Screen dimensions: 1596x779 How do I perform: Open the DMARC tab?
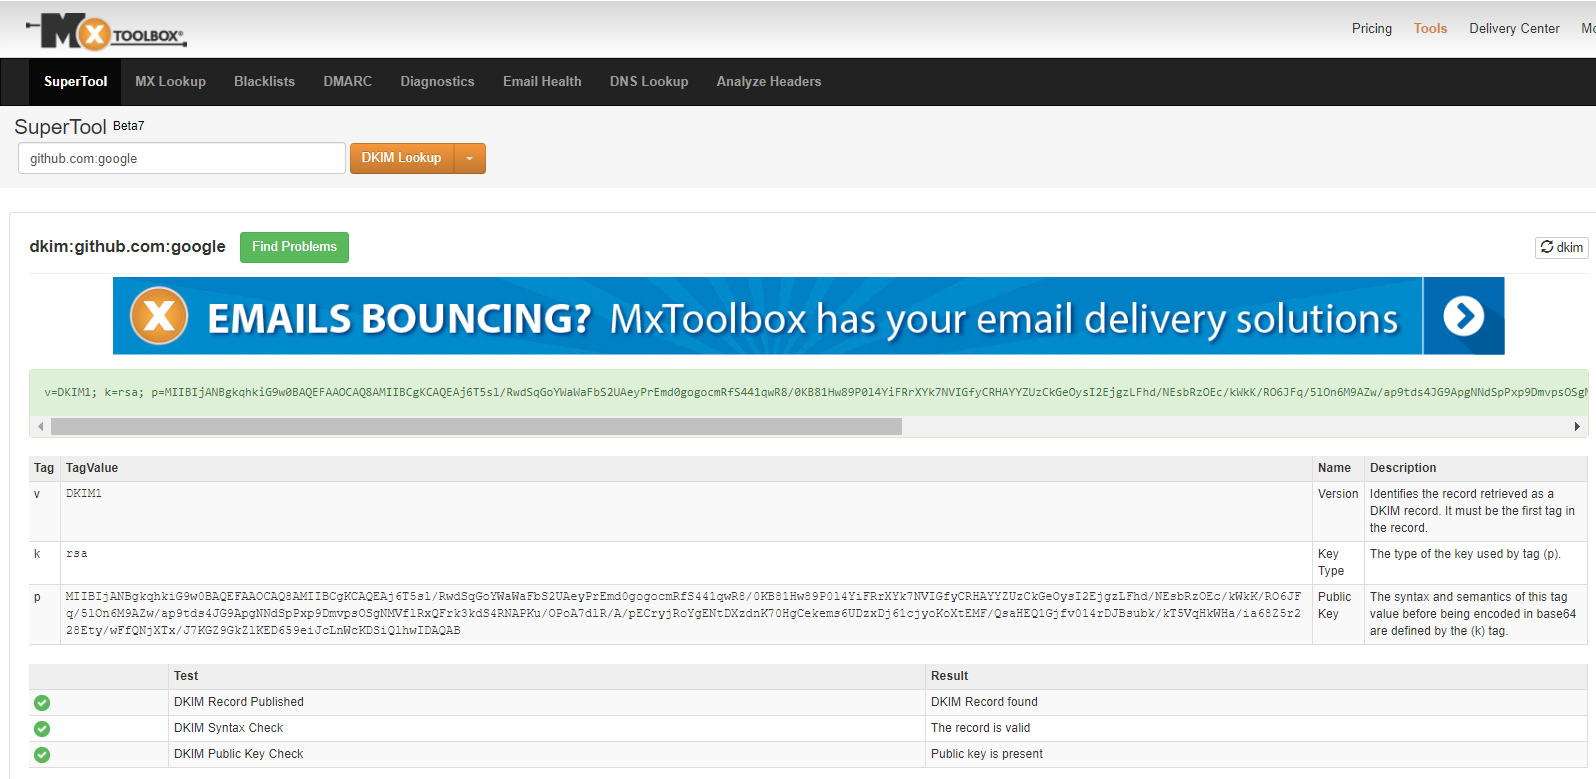pos(347,82)
